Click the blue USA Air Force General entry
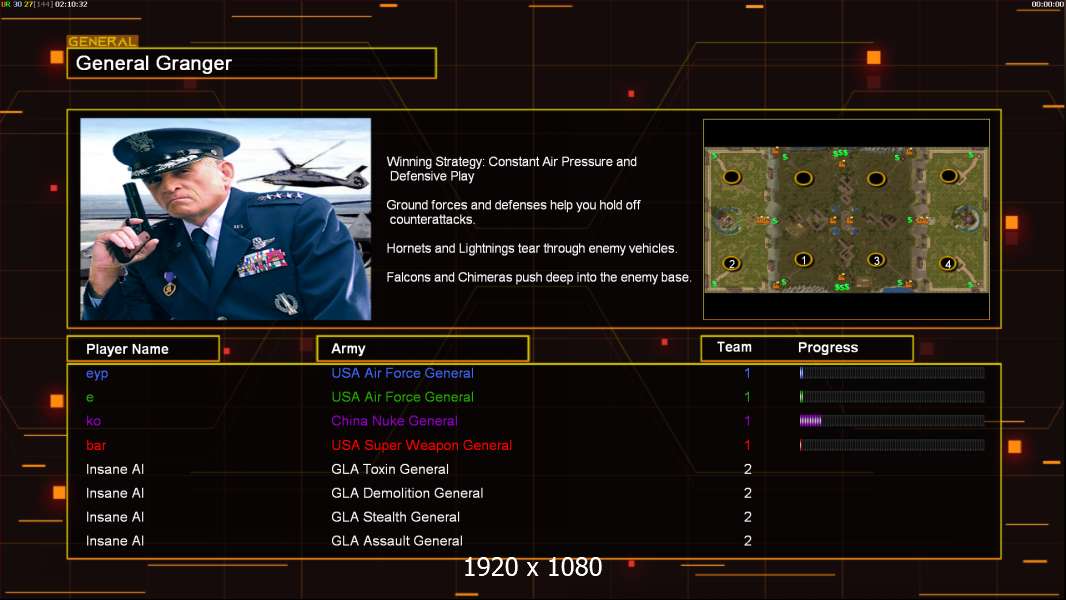The image size is (1066, 600). click(402, 373)
